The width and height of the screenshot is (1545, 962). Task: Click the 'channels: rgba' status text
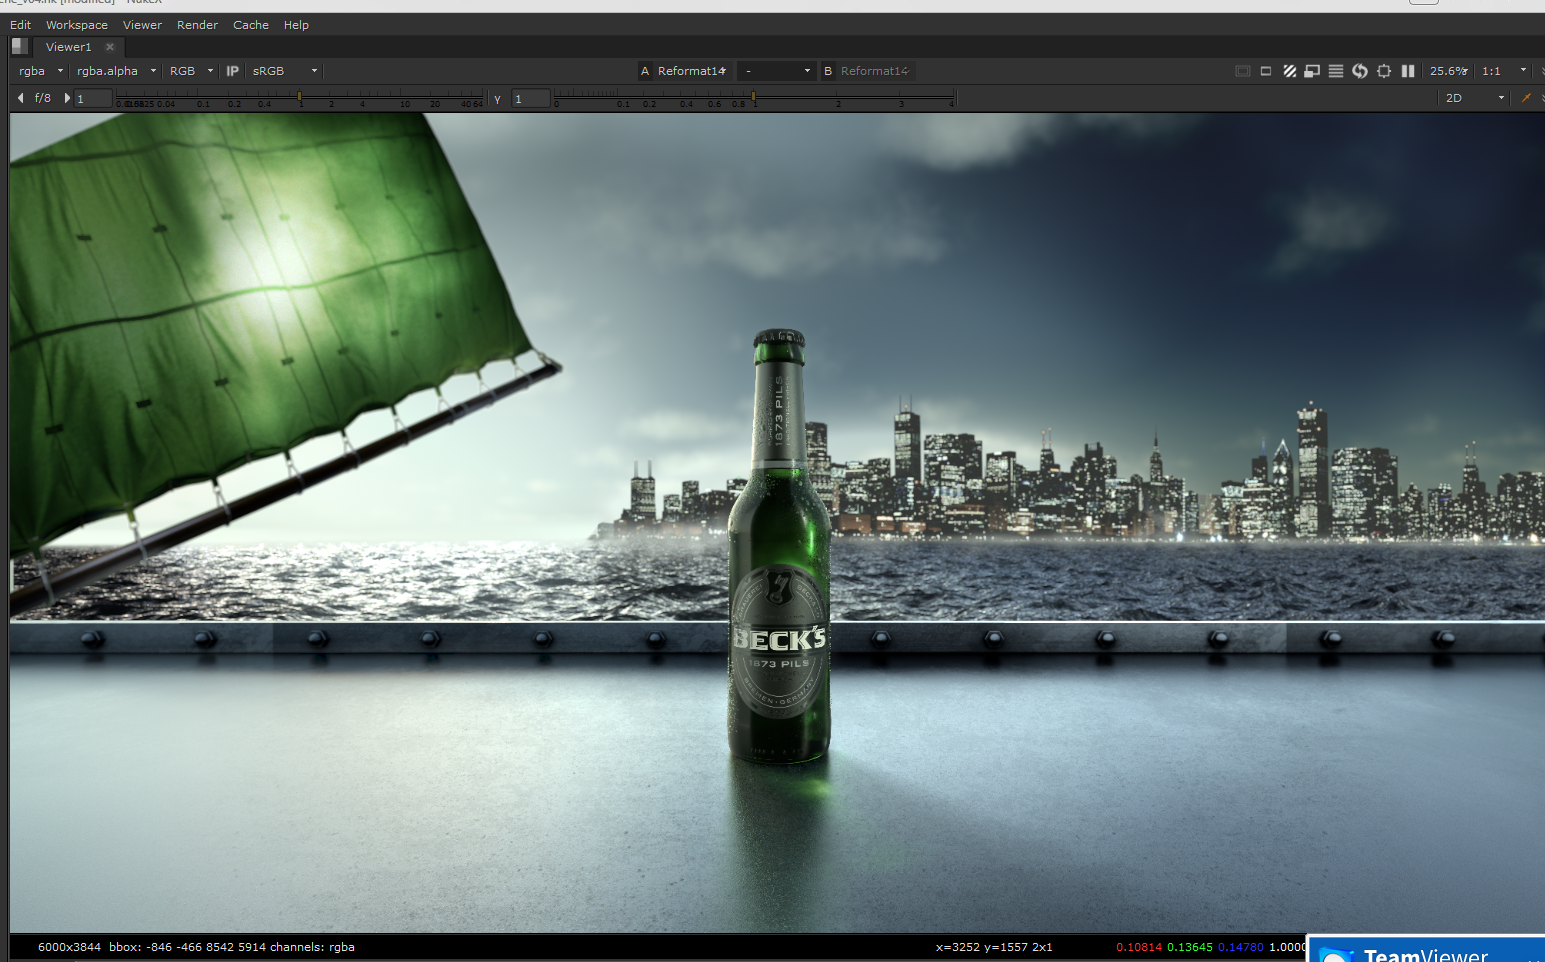312,947
